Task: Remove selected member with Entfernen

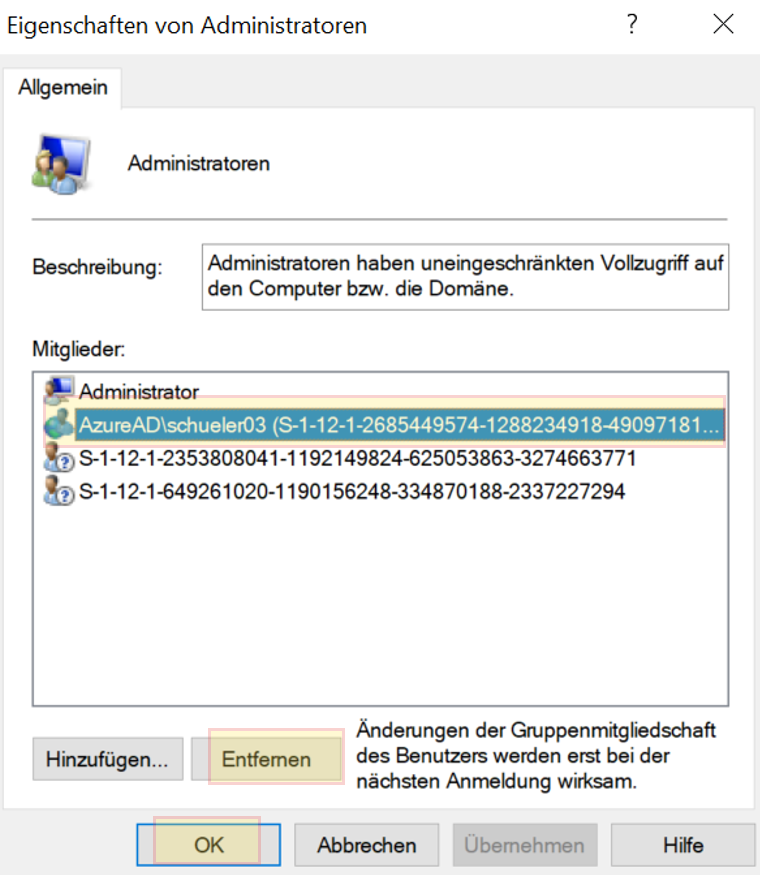Action: click(266, 759)
